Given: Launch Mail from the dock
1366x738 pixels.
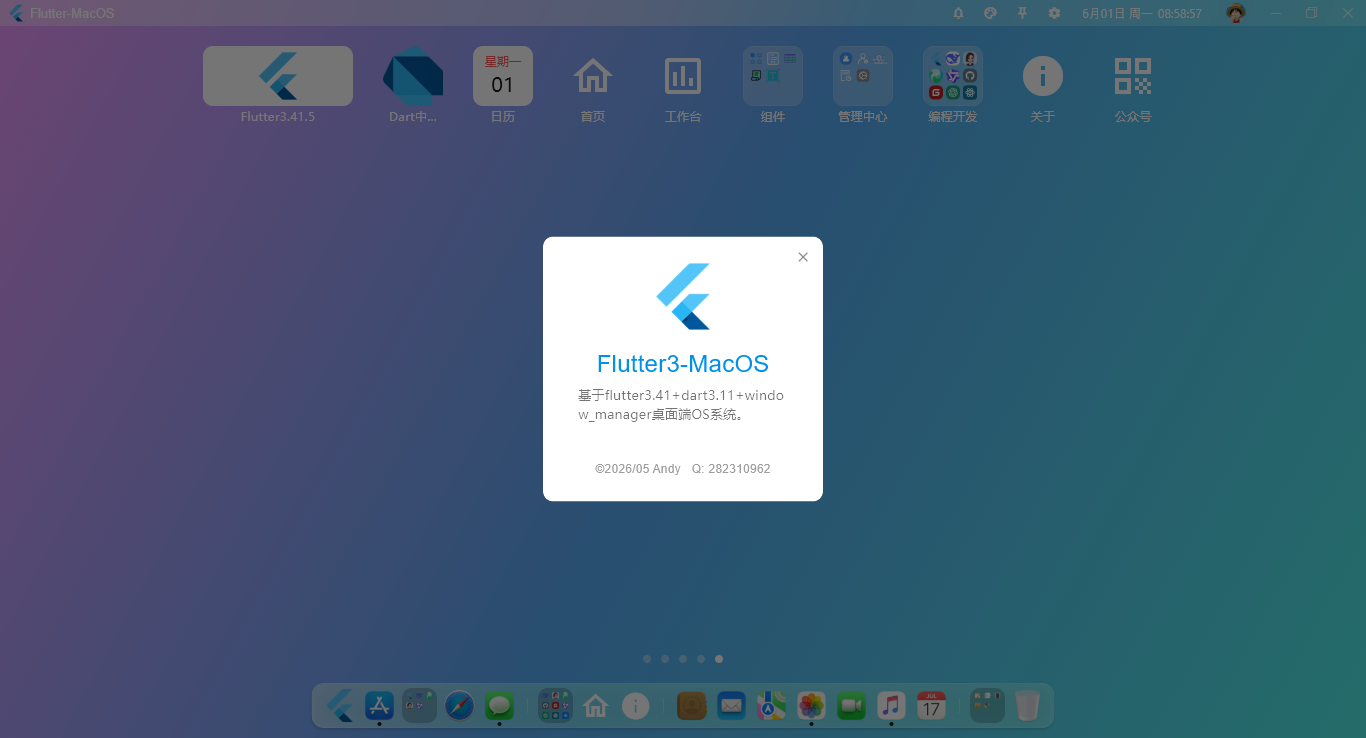Looking at the screenshot, I should (731, 706).
